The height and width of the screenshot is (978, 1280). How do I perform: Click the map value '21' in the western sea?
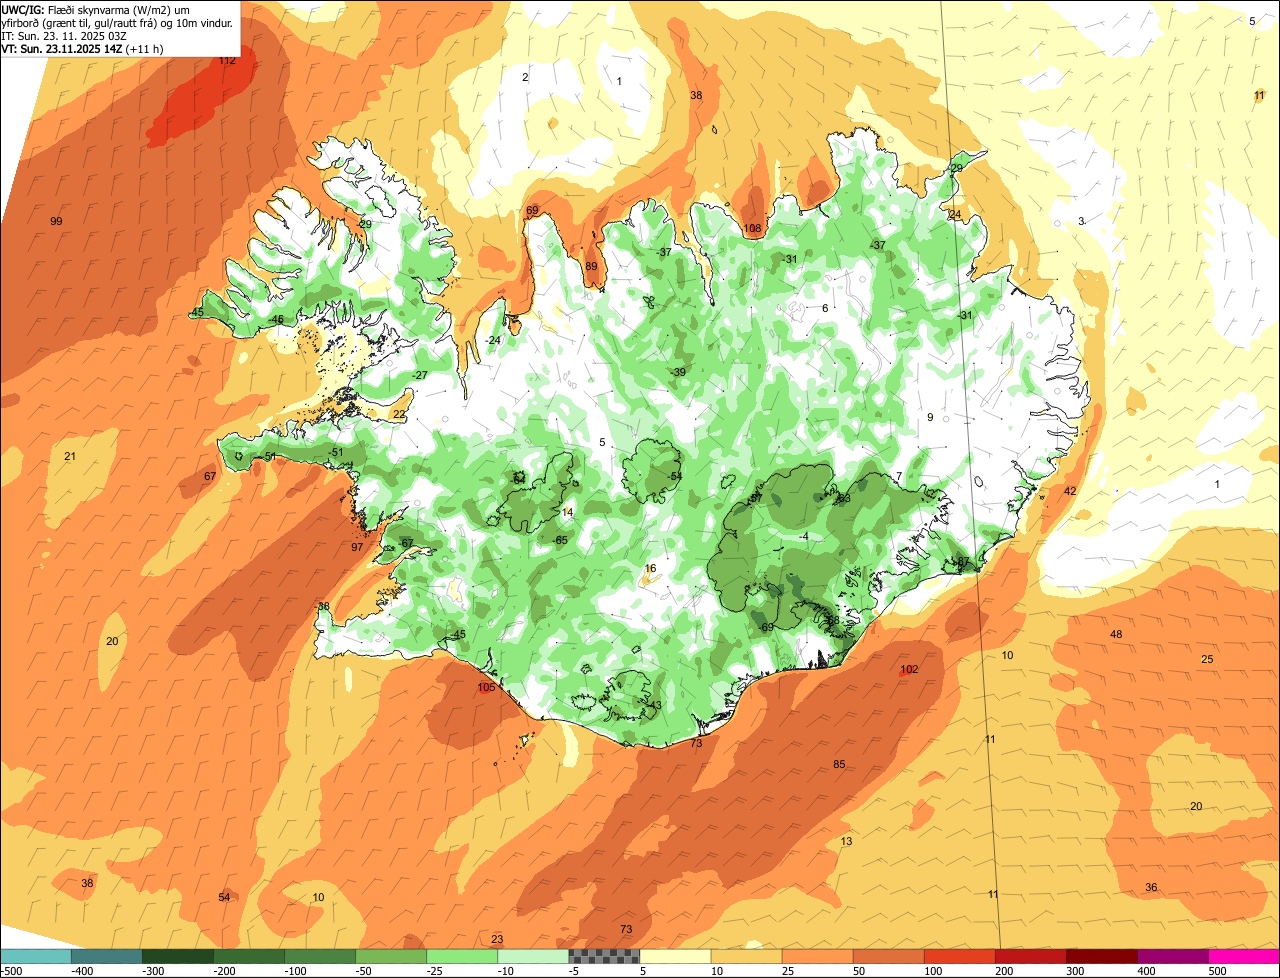(x=70, y=457)
